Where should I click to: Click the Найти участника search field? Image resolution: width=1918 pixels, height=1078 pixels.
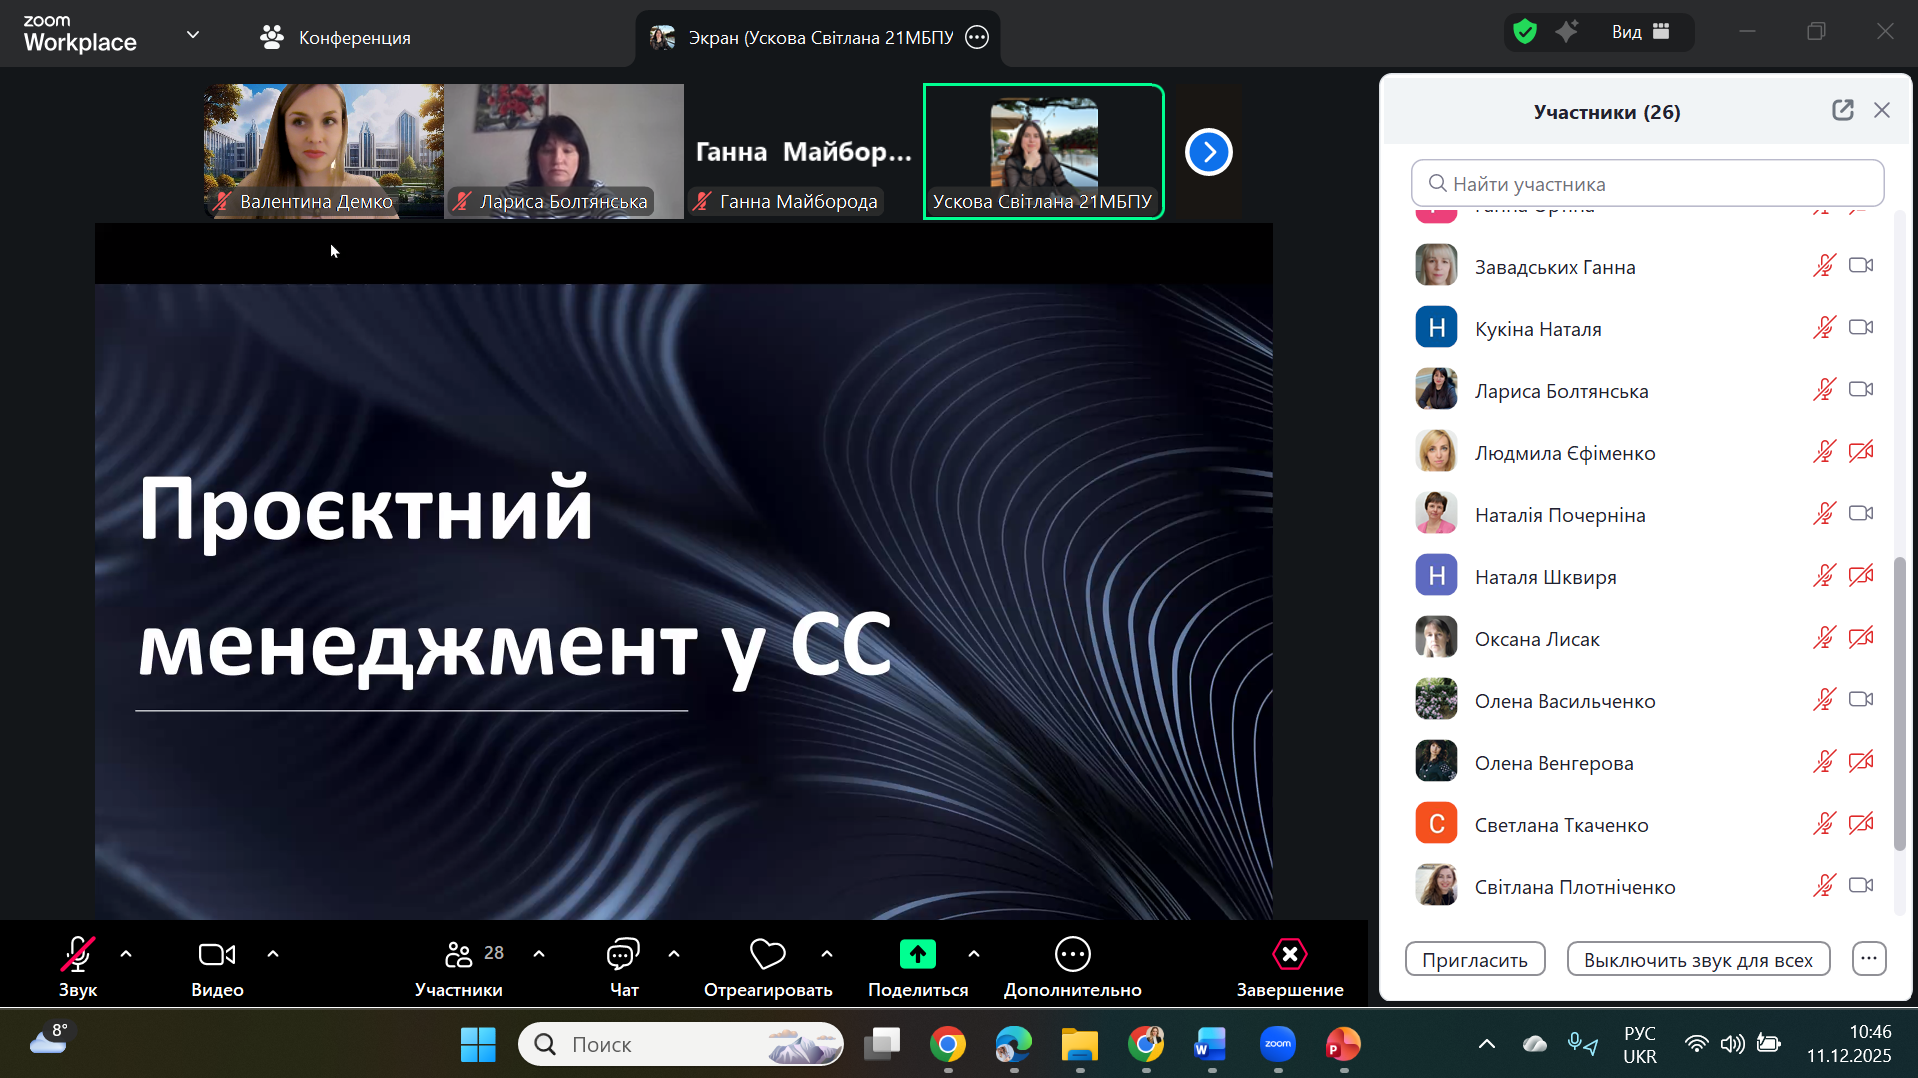[x=1647, y=183]
